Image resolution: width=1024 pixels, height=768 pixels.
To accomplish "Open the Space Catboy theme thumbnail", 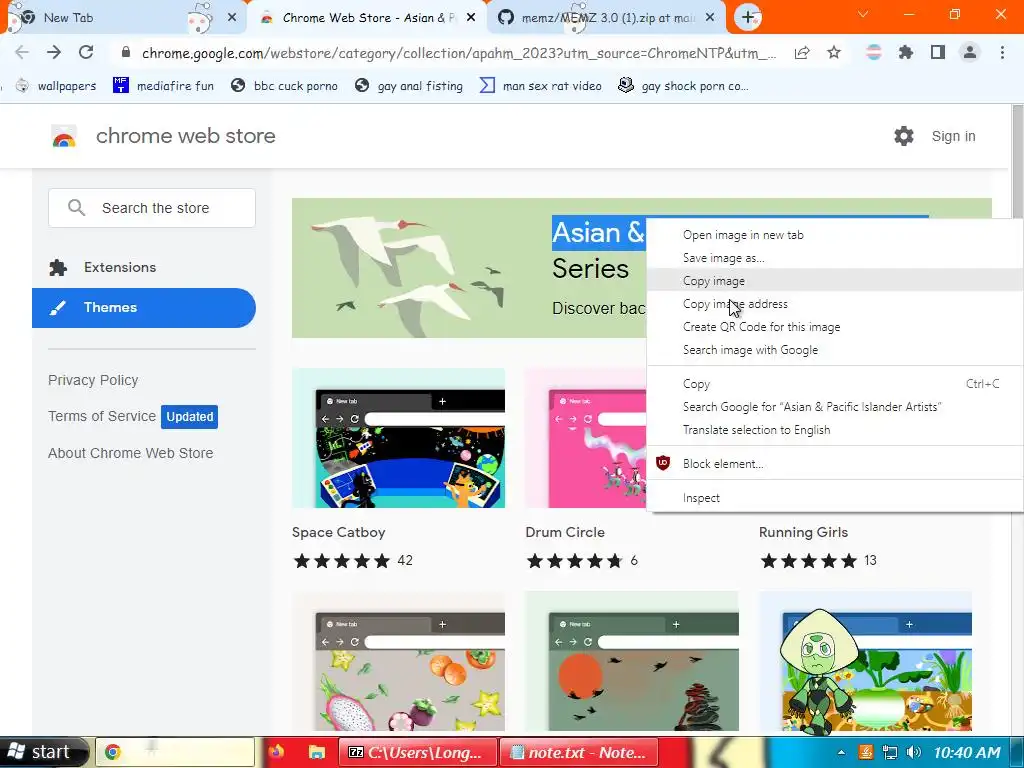I will [x=398, y=438].
